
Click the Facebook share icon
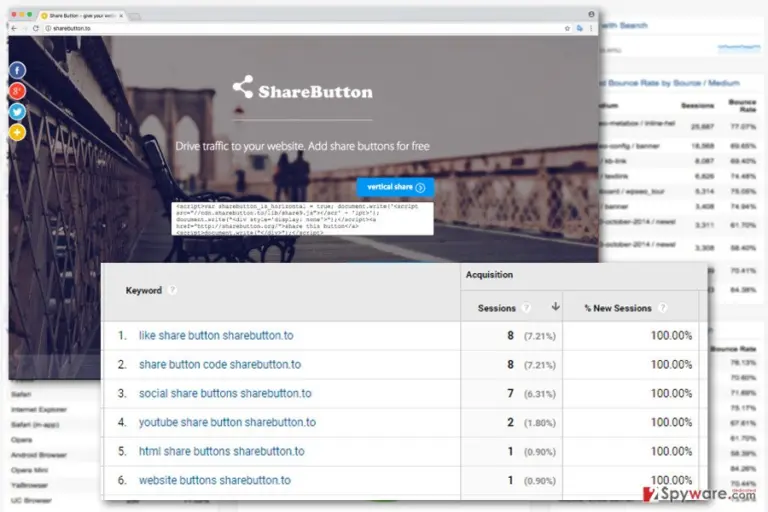[x=17, y=71]
